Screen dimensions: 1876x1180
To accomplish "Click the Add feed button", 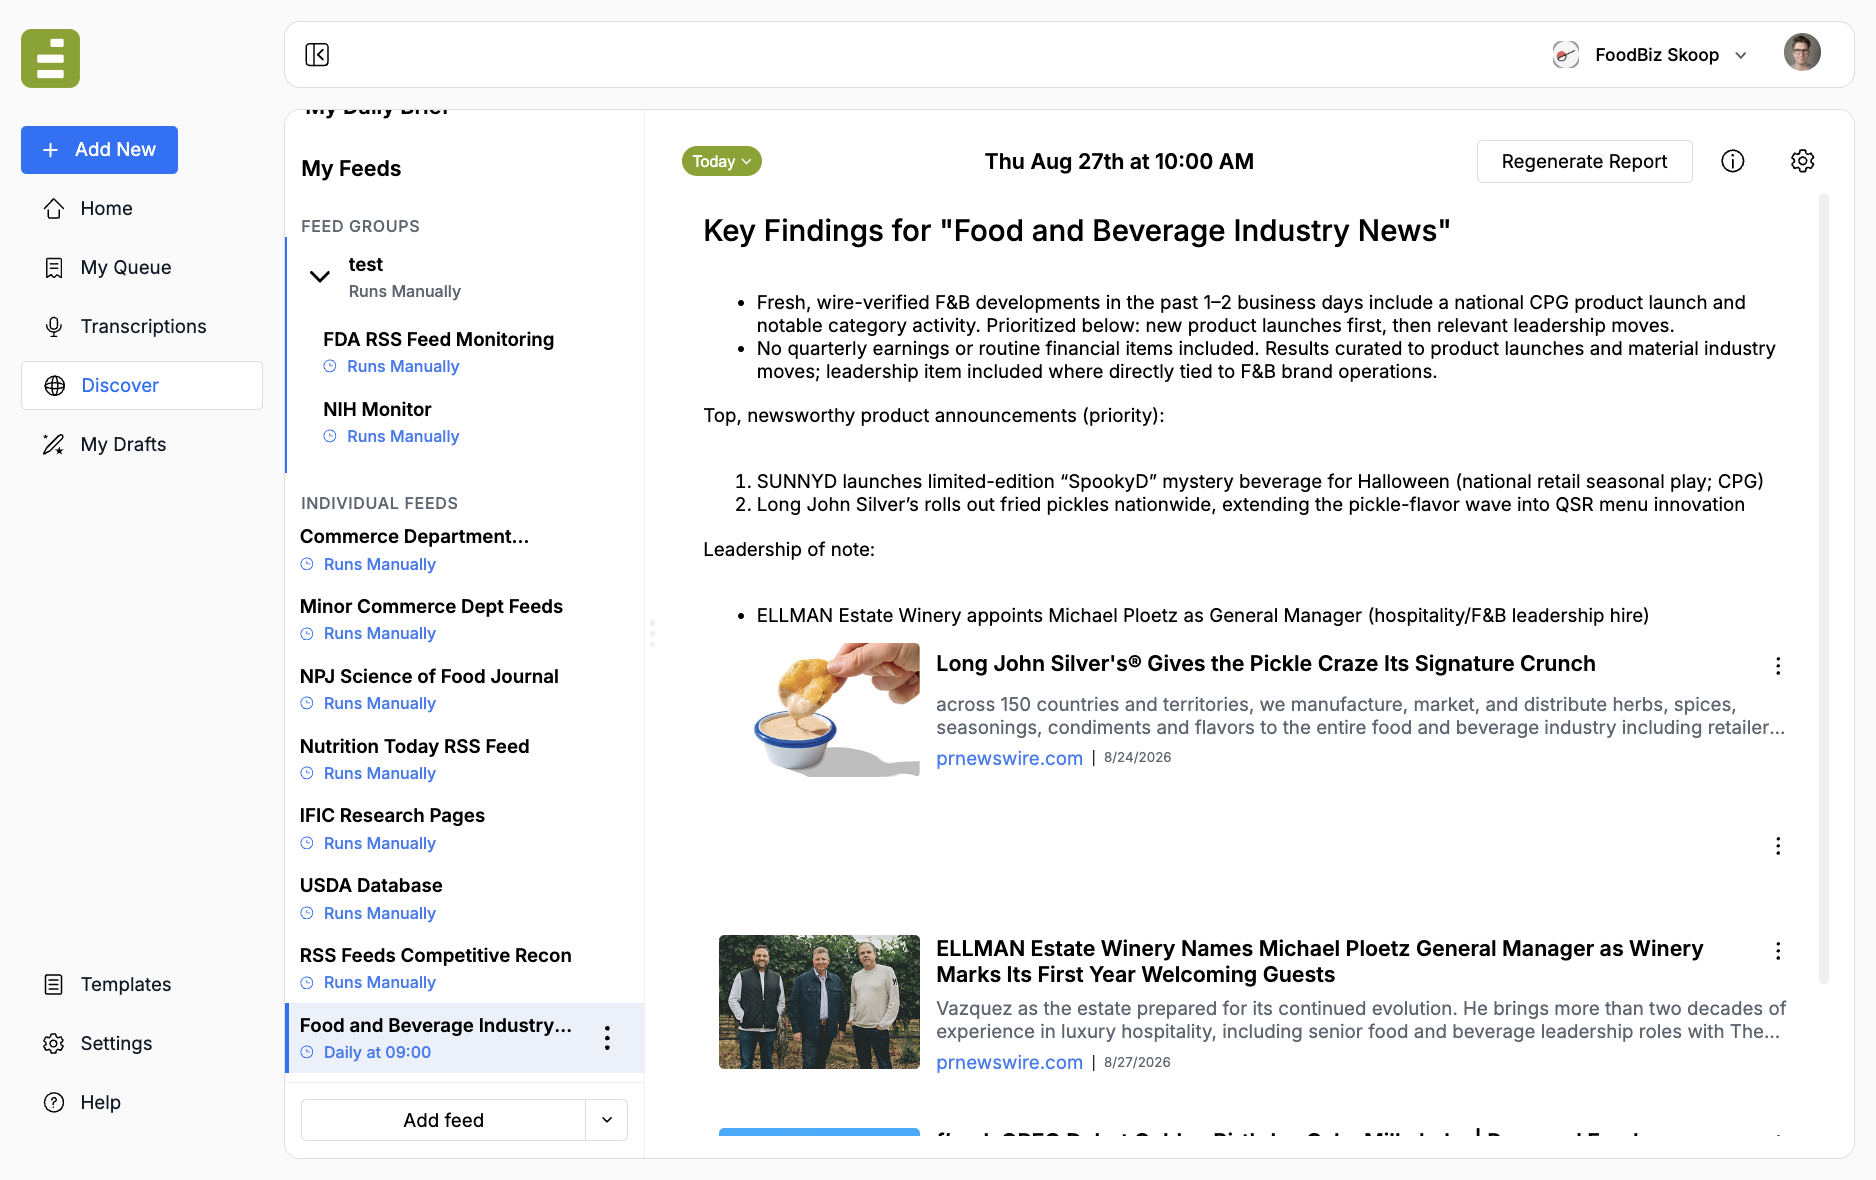I will coord(443,1120).
